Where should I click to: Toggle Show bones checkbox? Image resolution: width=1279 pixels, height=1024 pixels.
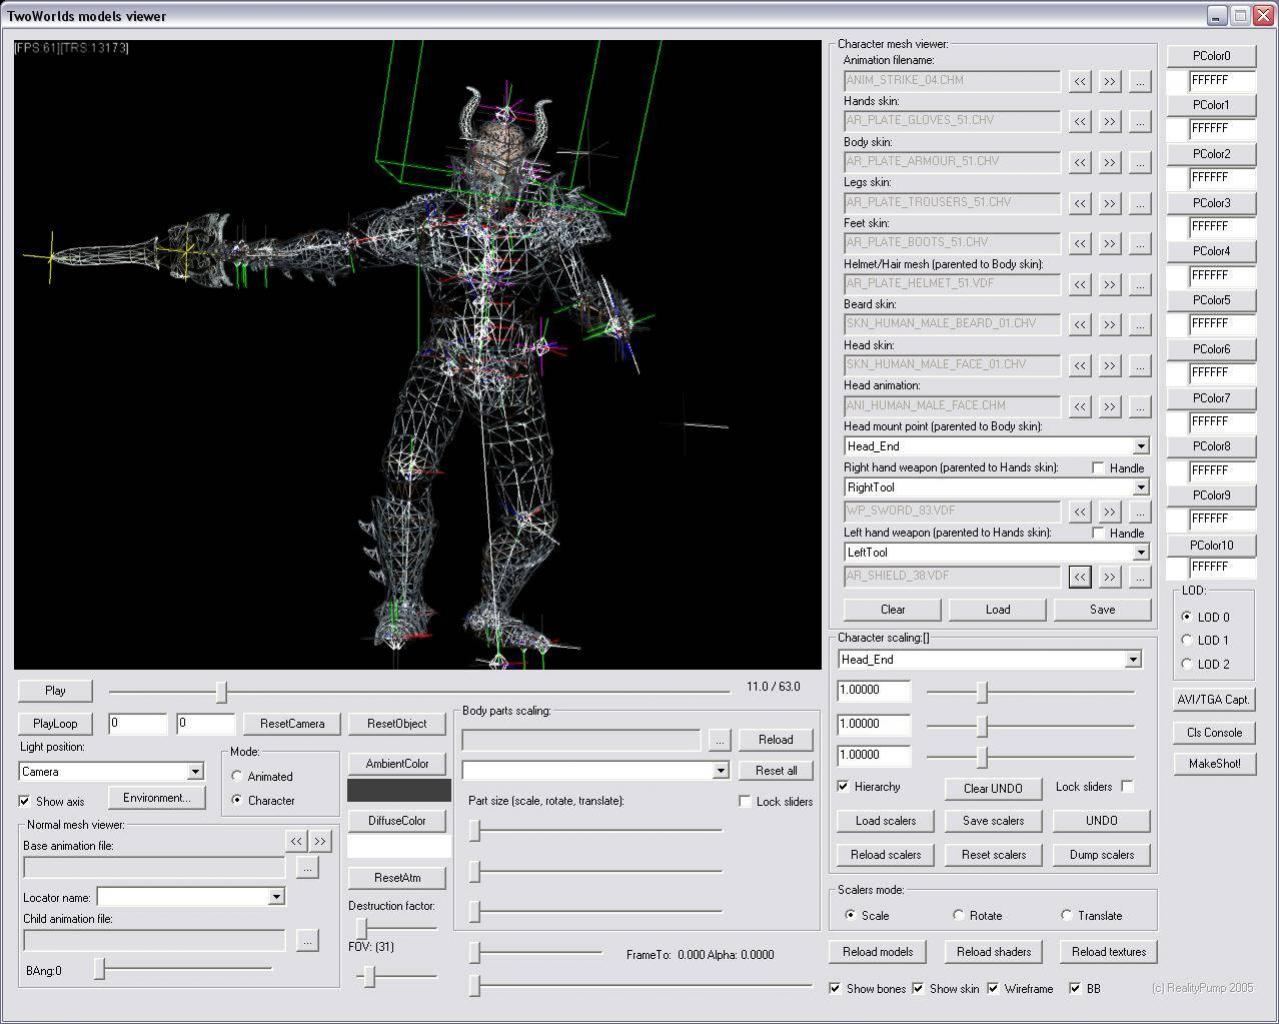coord(835,988)
